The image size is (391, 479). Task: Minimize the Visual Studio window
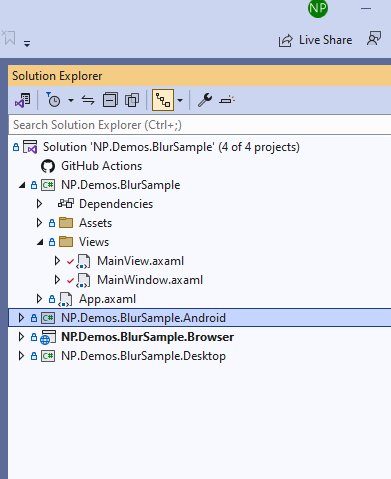tap(366, 8)
